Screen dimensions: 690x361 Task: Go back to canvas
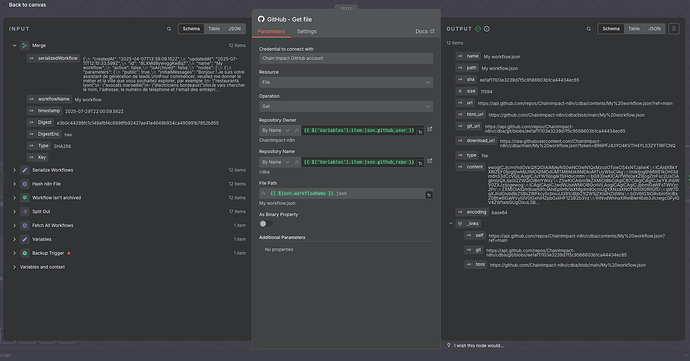27,5
